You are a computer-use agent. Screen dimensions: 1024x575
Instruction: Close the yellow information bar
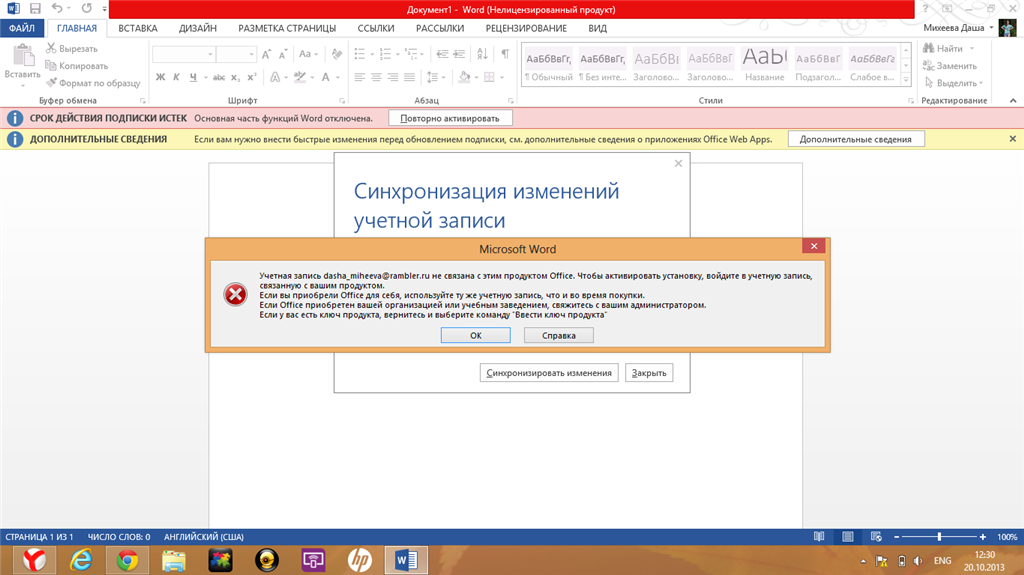coord(1012,139)
